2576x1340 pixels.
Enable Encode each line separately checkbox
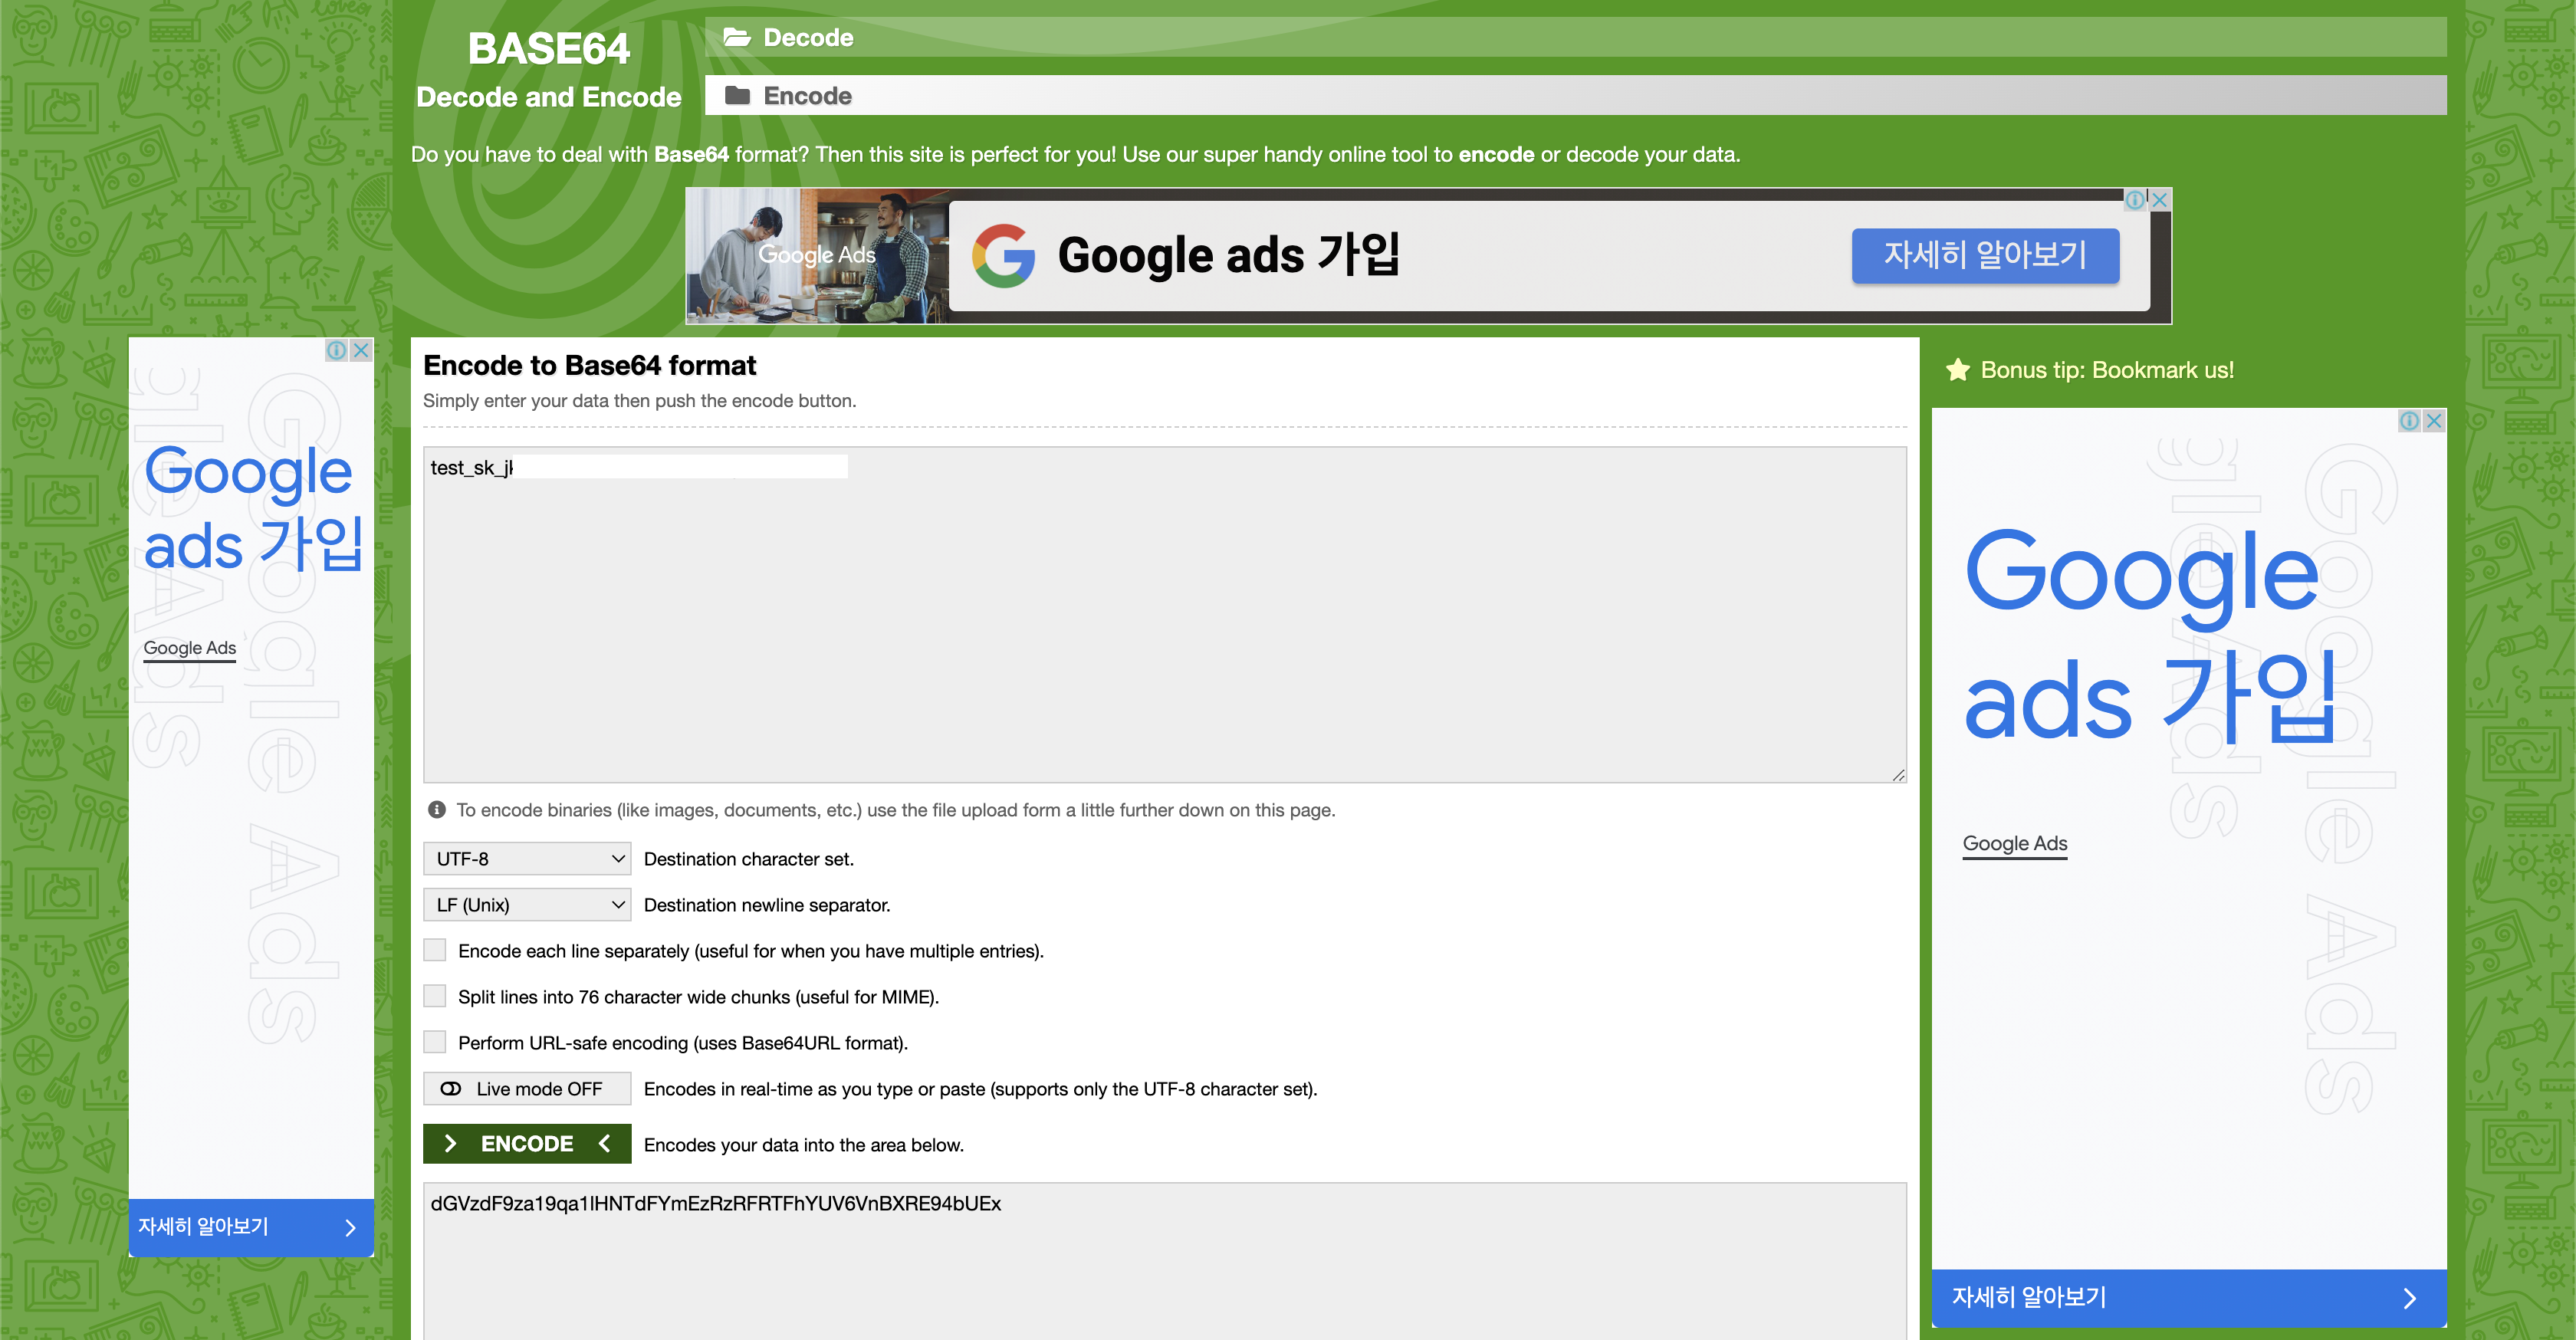[435, 950]
